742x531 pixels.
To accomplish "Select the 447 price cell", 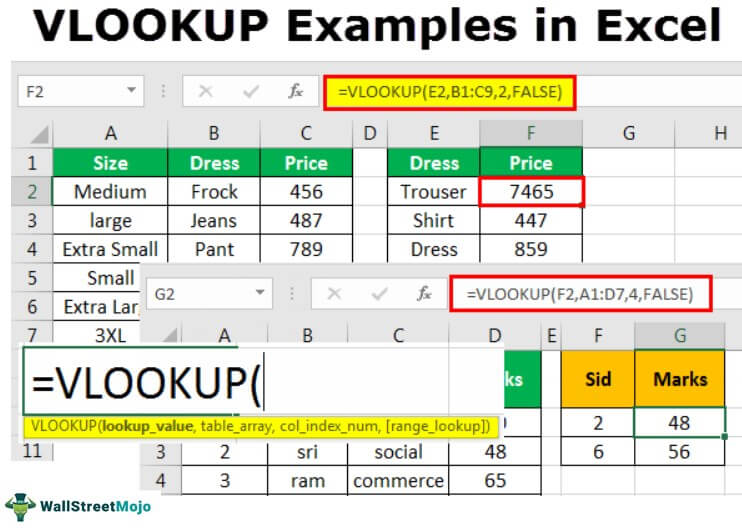I will pos(531,221).
